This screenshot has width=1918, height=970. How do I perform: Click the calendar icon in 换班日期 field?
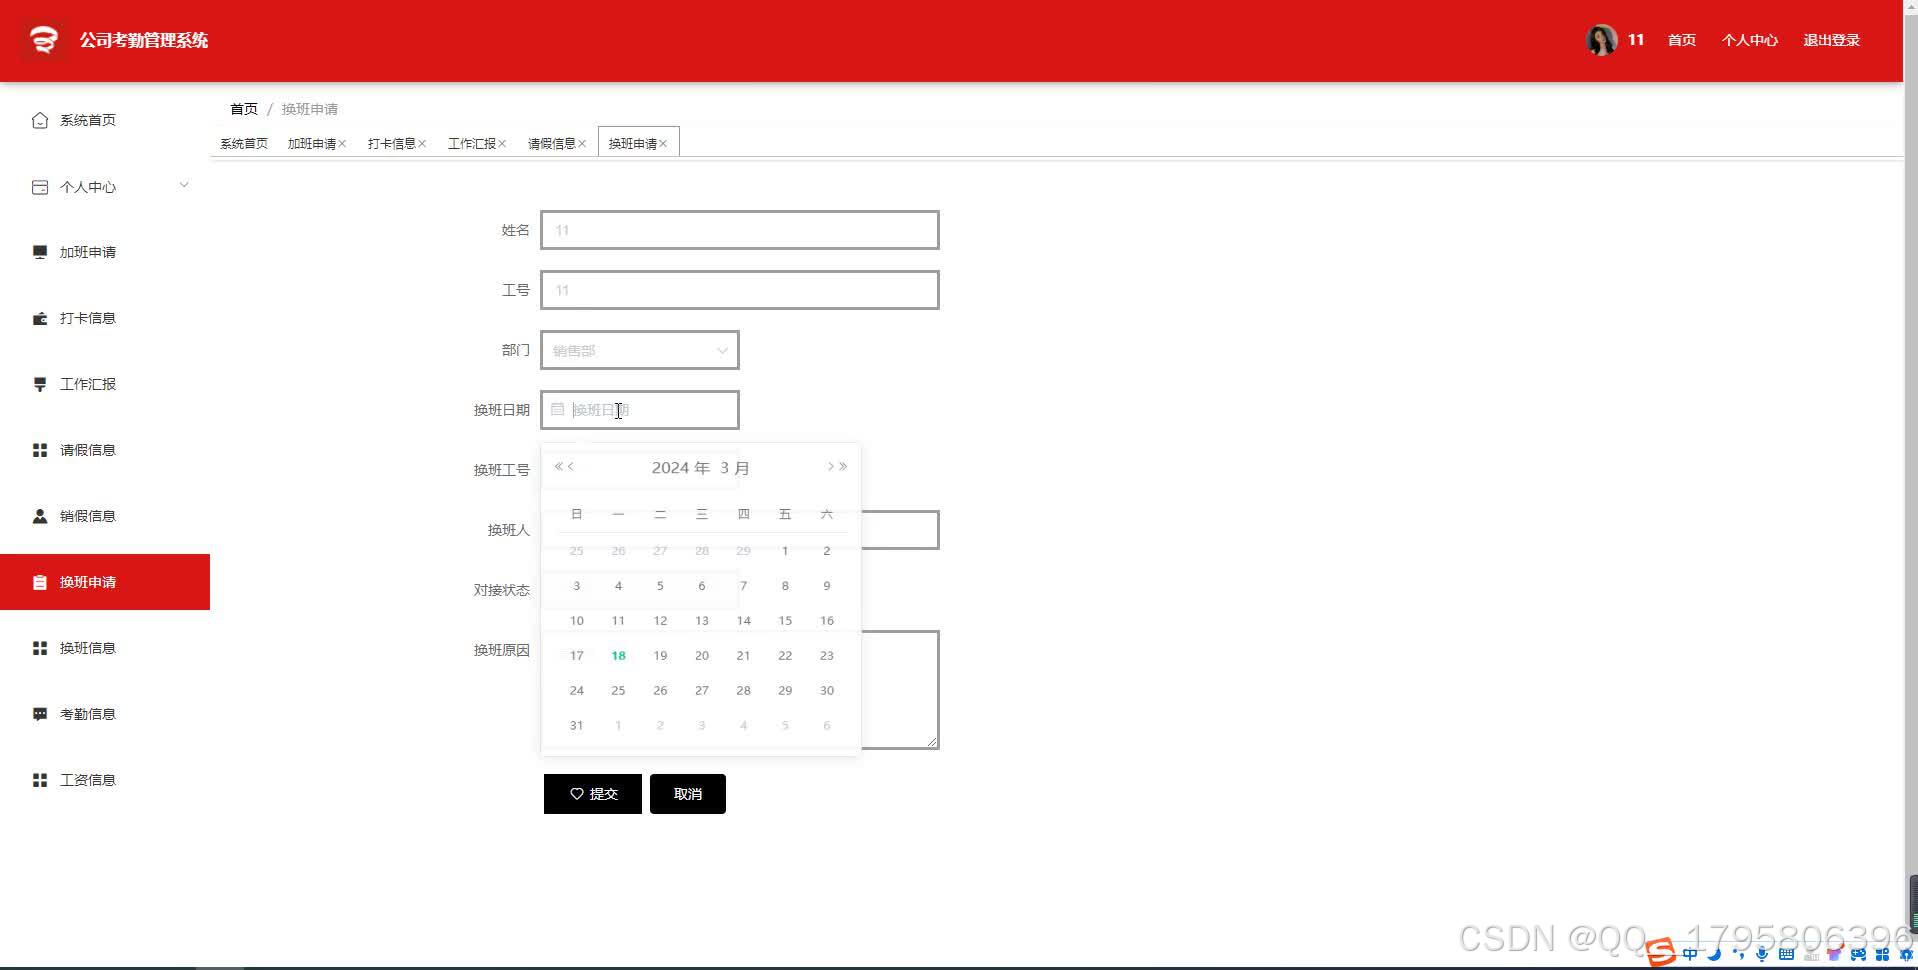558,409
